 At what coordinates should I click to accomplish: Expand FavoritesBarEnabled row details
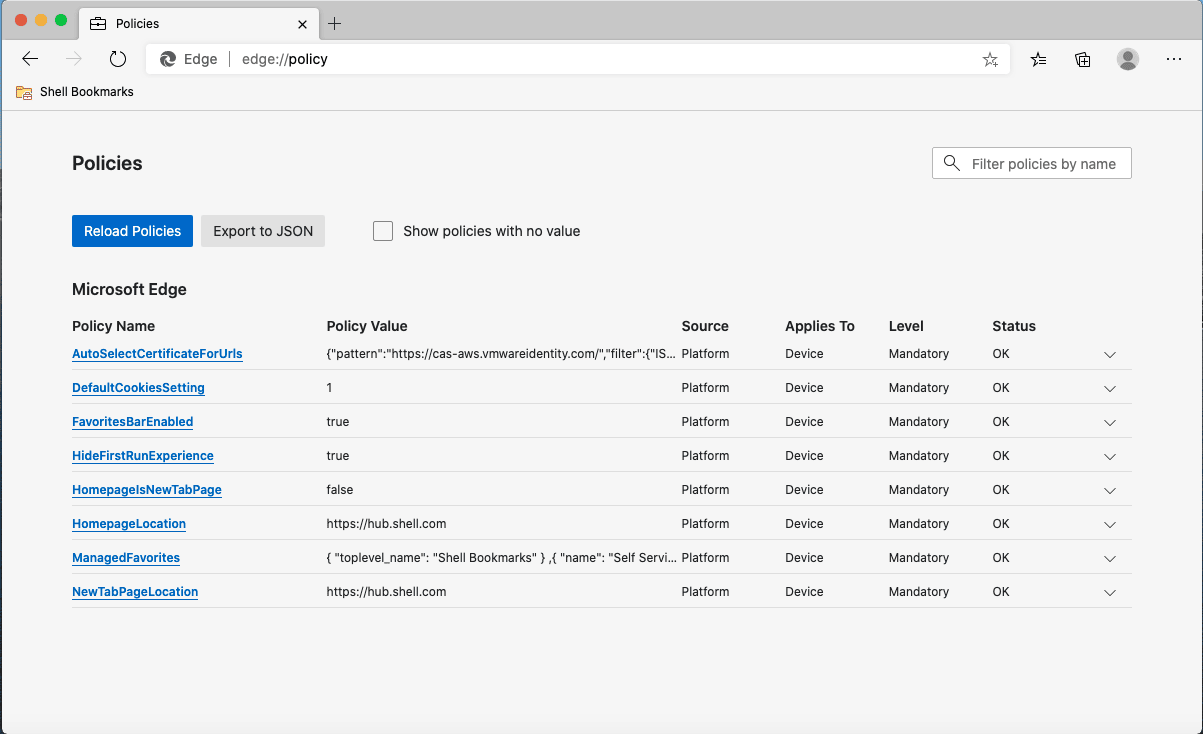pyautogui.click(x=1109, y=423)
